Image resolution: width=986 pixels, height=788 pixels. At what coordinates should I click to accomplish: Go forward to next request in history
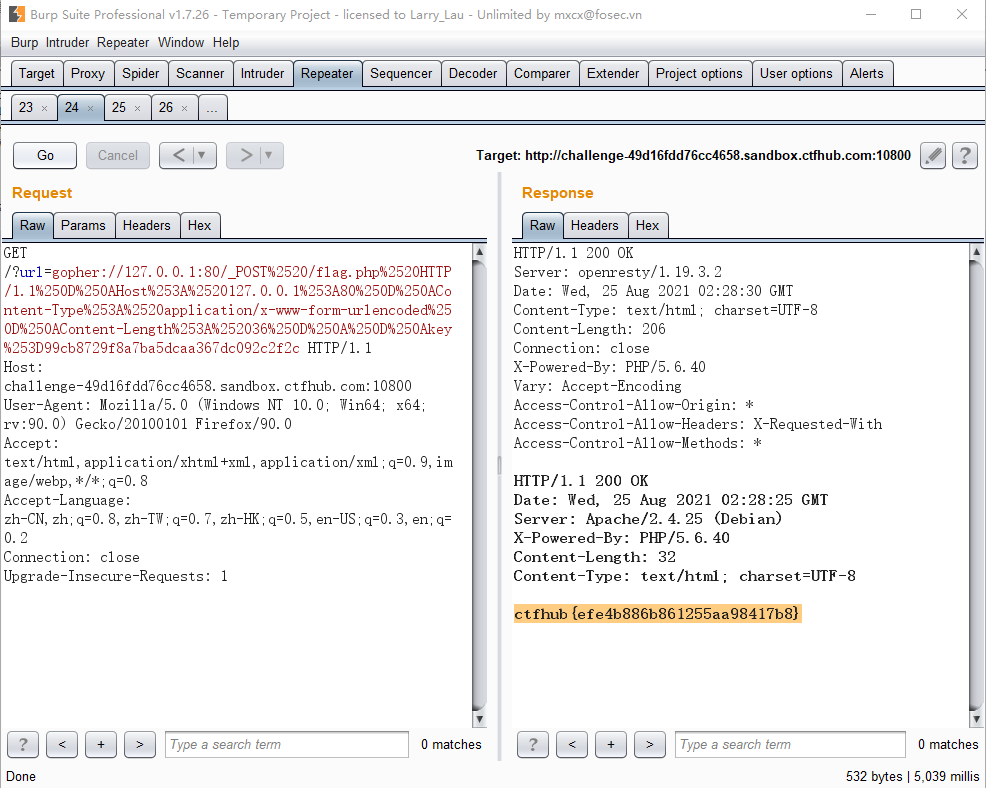click(246, 155)
